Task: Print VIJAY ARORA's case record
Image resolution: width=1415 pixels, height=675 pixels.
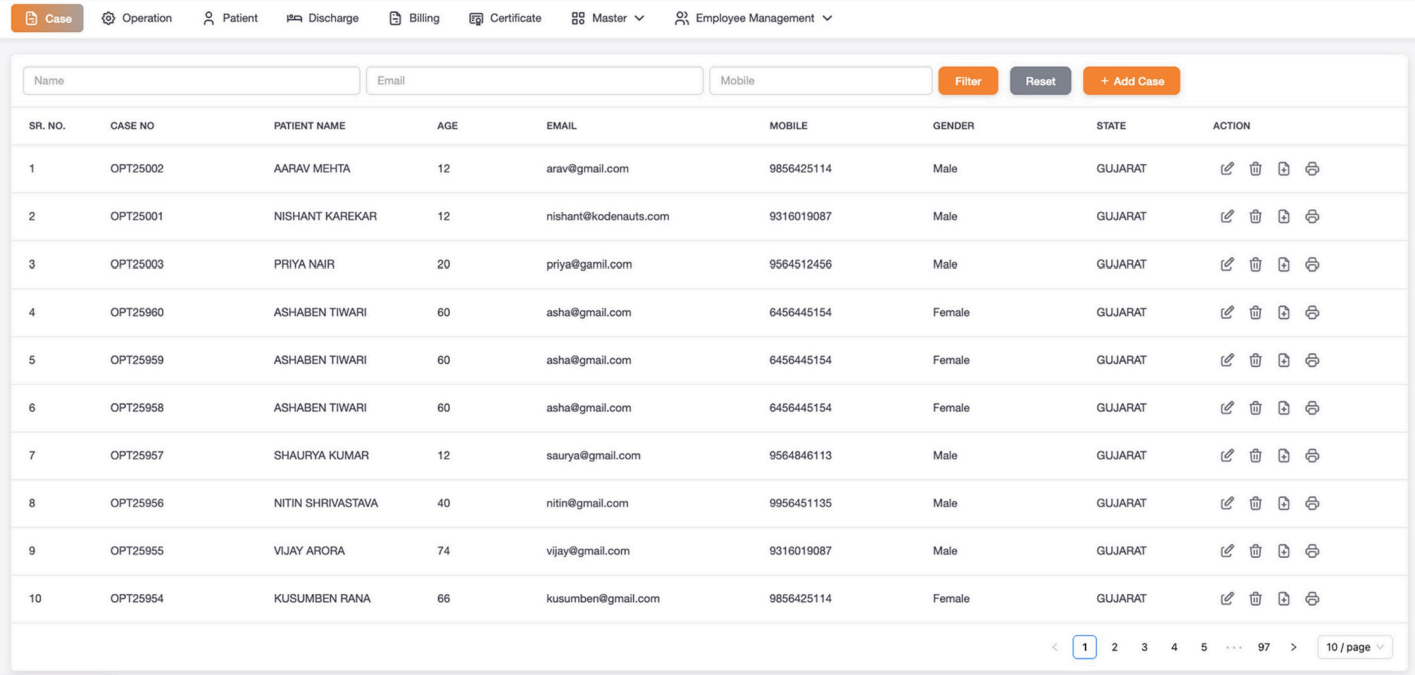Action: 1311,550
